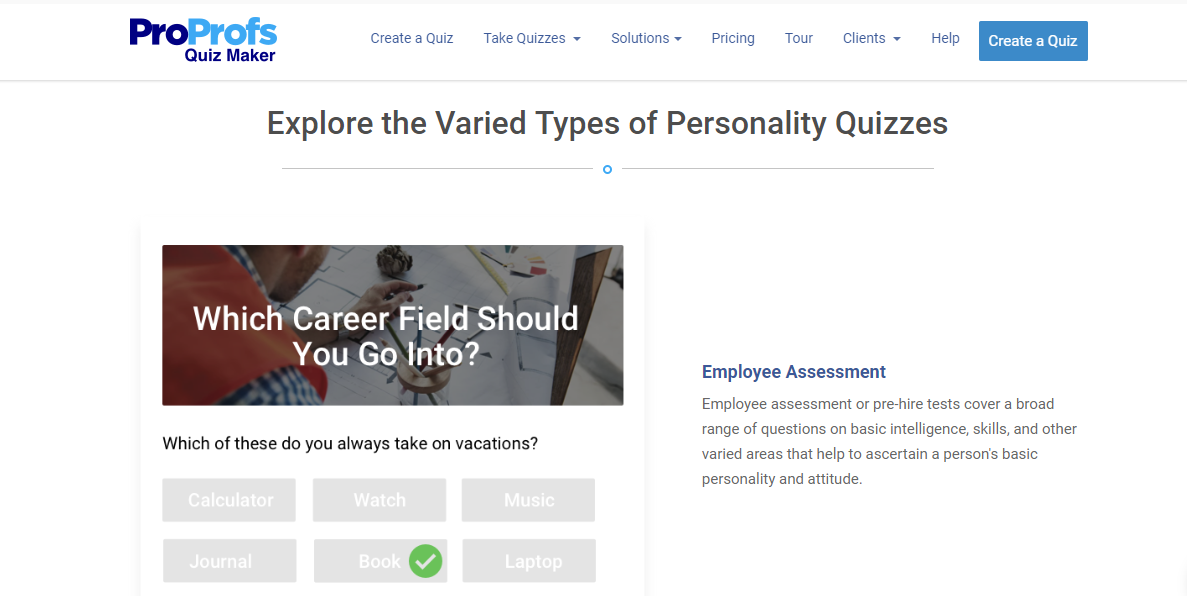Click the vacation question text

point(350,443)
